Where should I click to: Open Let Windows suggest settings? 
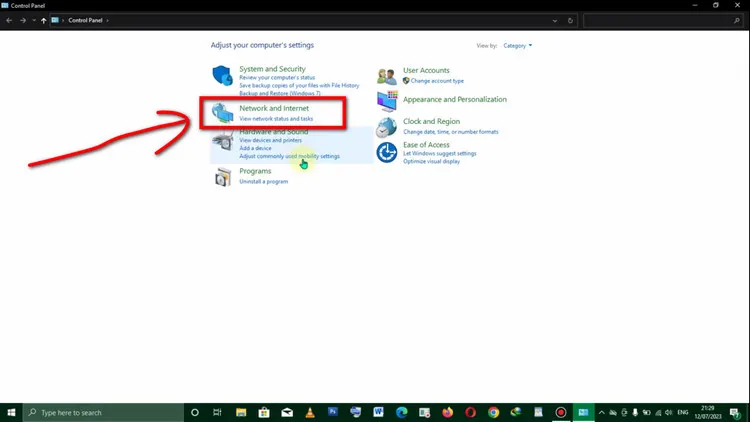[x=440, y=154]
